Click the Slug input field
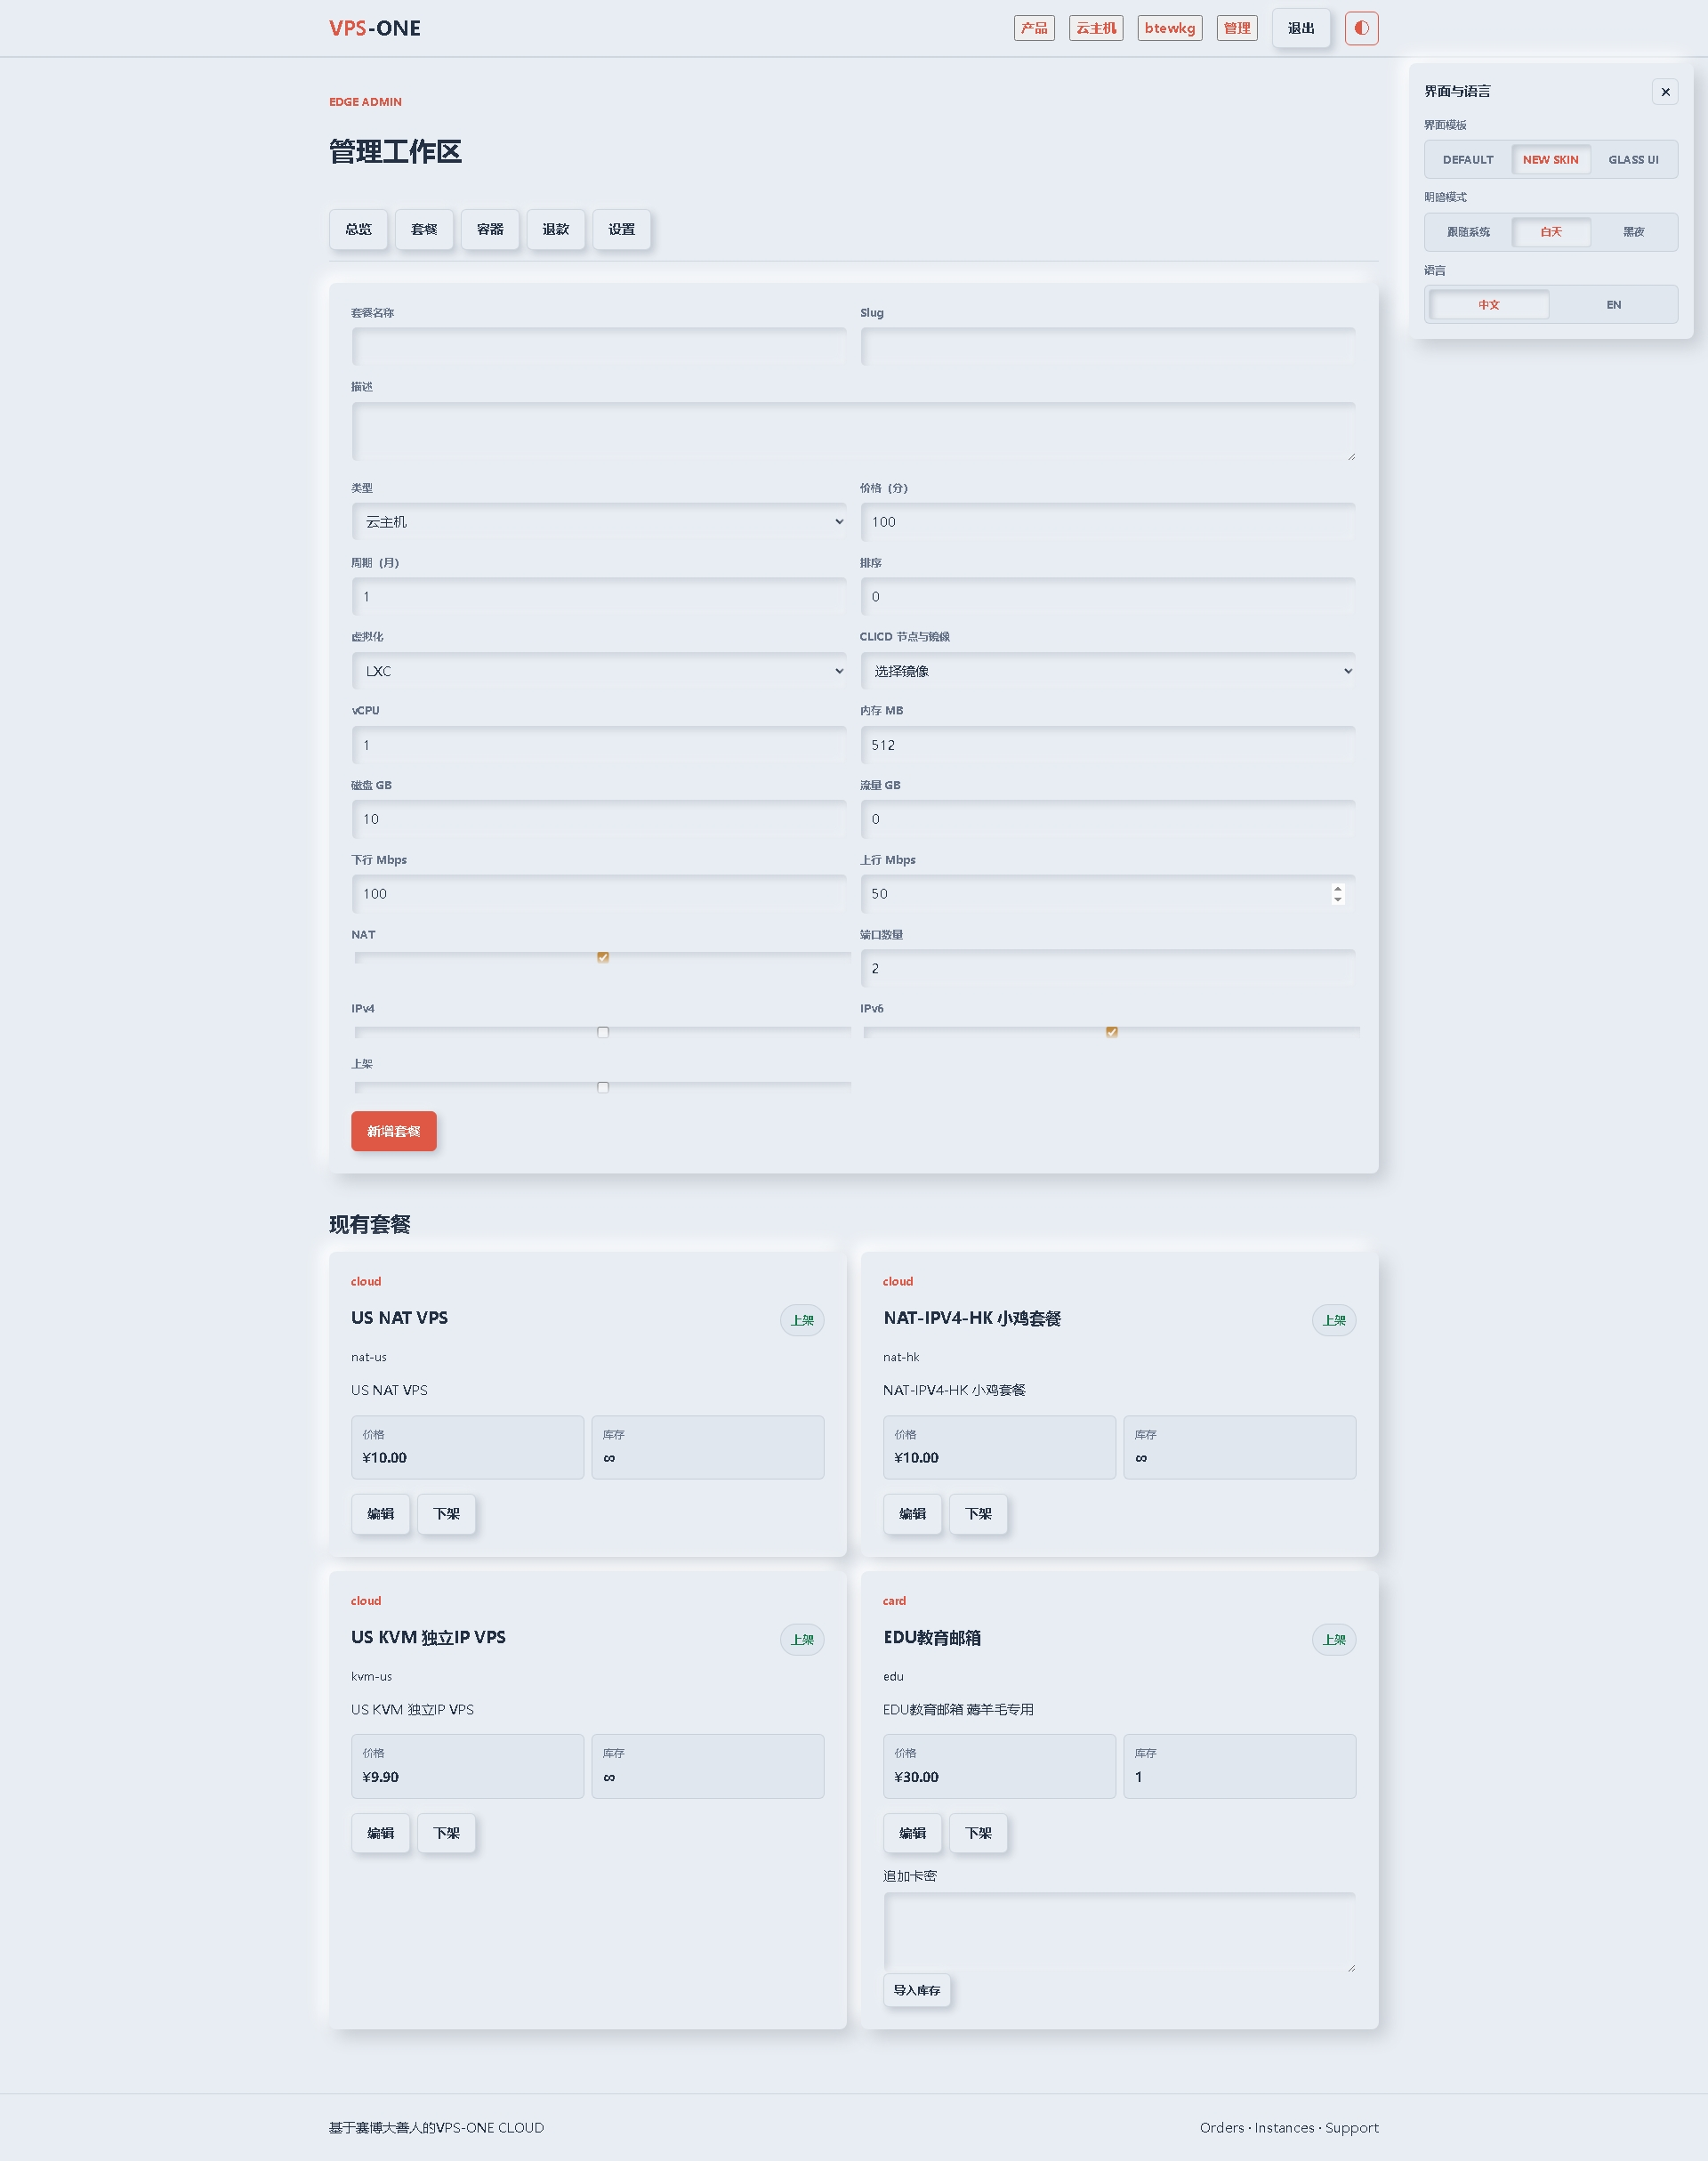 click(x=1107, y=347)
